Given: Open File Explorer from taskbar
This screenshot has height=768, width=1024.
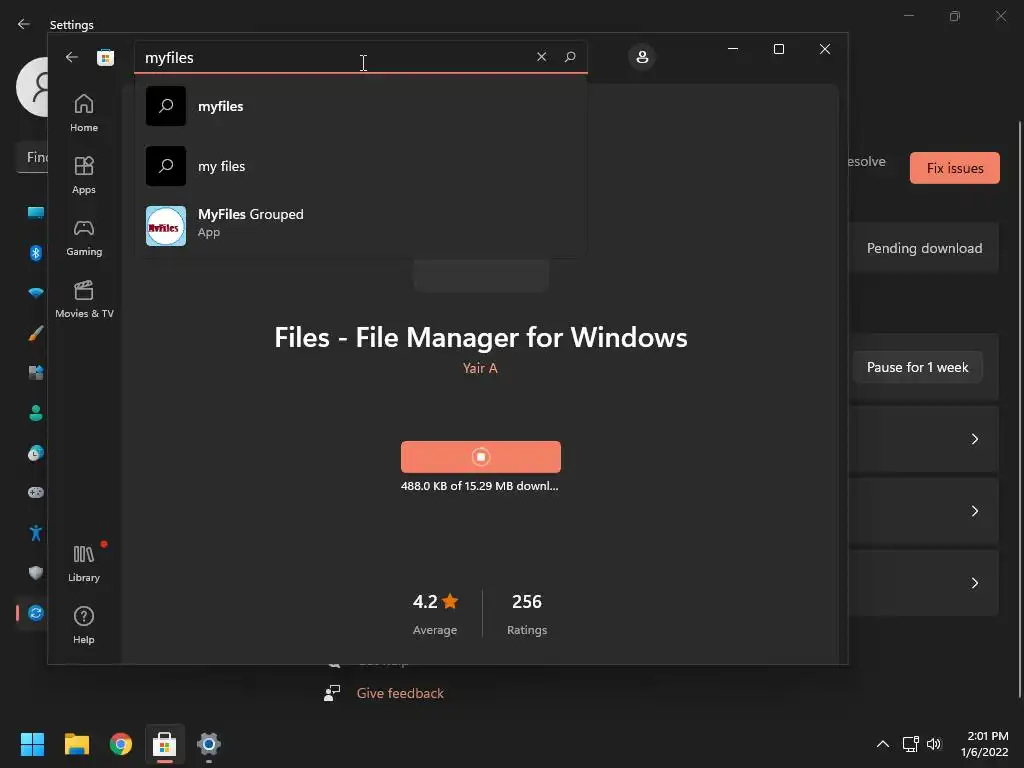Looking at the screenshot, I should tap(76, 744).
